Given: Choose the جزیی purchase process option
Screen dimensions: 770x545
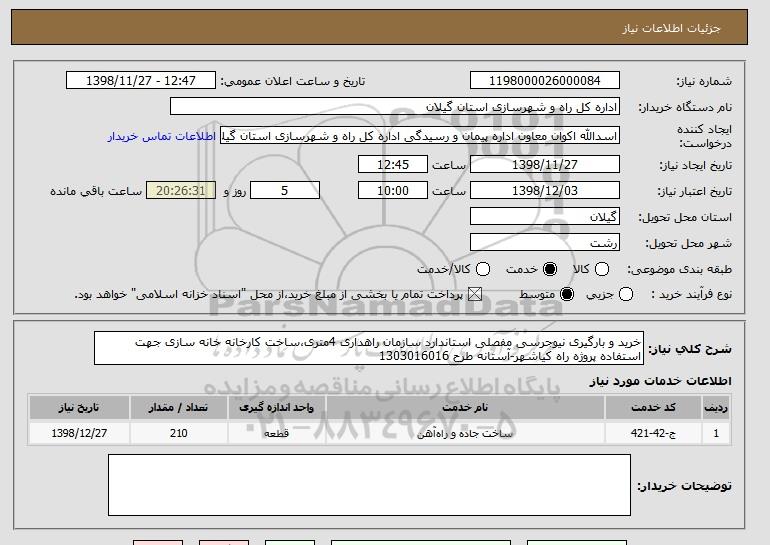Looking at the screenshot, I should click(x=626, y=294).
